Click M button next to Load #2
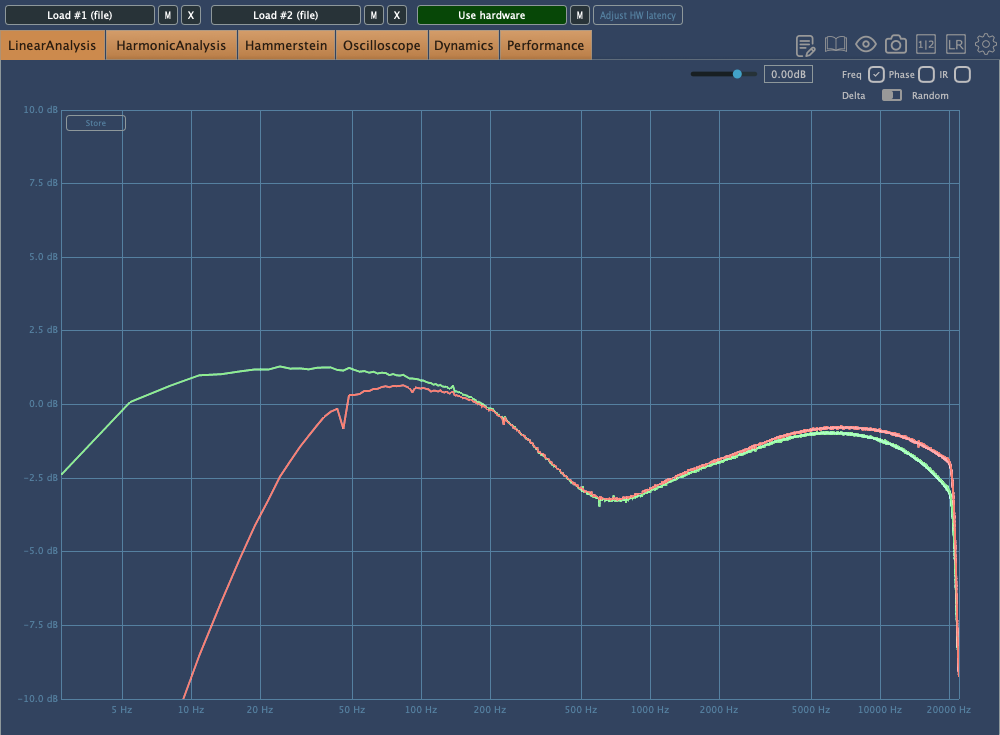 tap(373, 15)
